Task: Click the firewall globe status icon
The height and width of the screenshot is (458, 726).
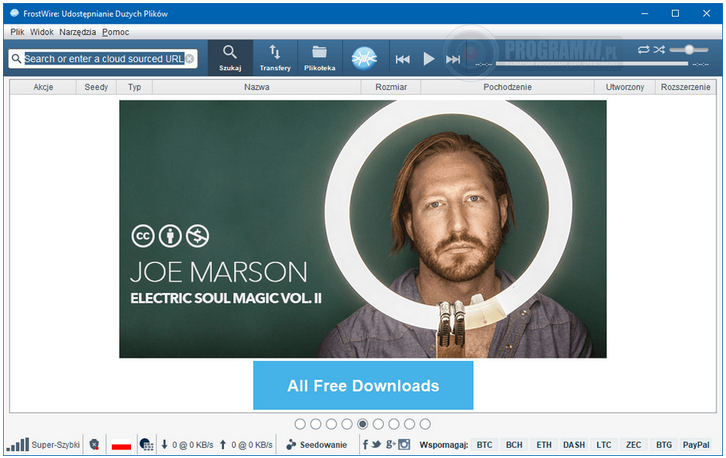Action: [146, 445]
